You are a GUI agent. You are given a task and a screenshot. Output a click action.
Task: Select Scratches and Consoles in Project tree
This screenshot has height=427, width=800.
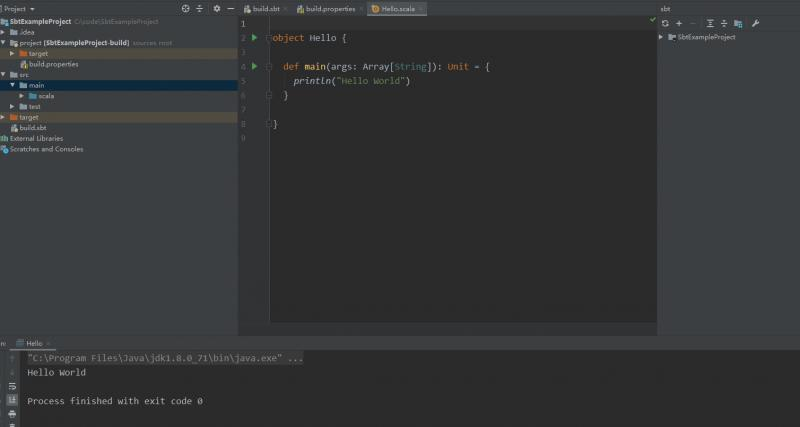tap(46, 149)
